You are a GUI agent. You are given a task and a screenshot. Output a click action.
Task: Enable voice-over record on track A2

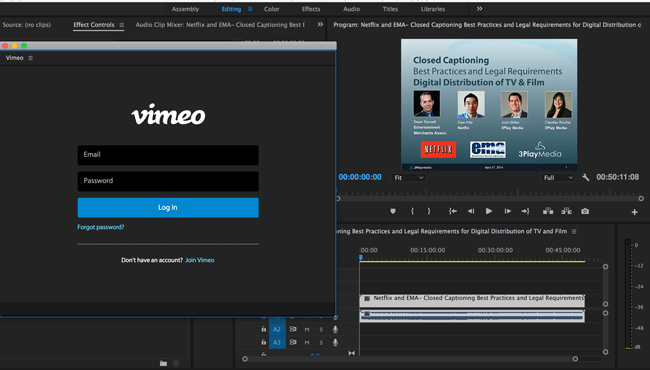coord(335,329)
